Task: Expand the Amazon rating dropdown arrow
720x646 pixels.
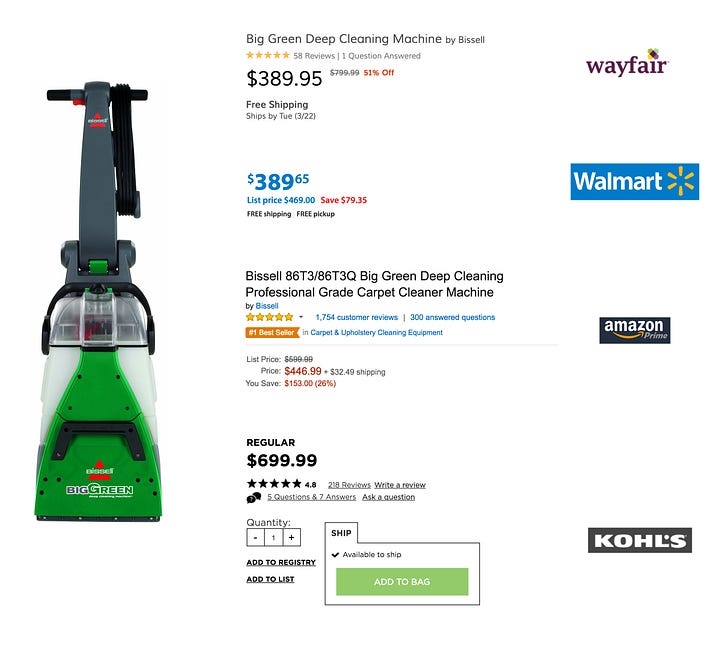Action: coord(301,317)
